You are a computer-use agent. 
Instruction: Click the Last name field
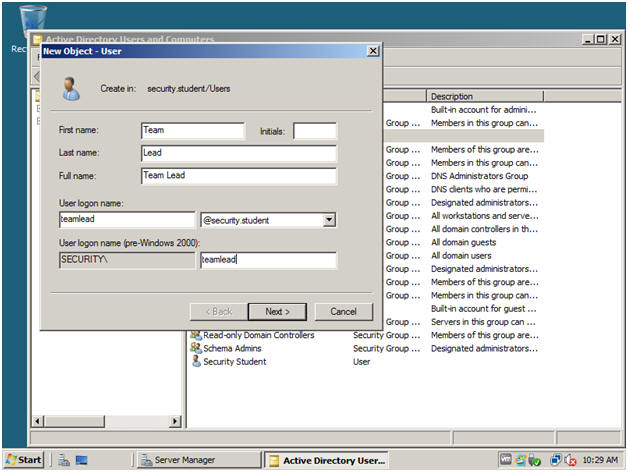(239, 153)
